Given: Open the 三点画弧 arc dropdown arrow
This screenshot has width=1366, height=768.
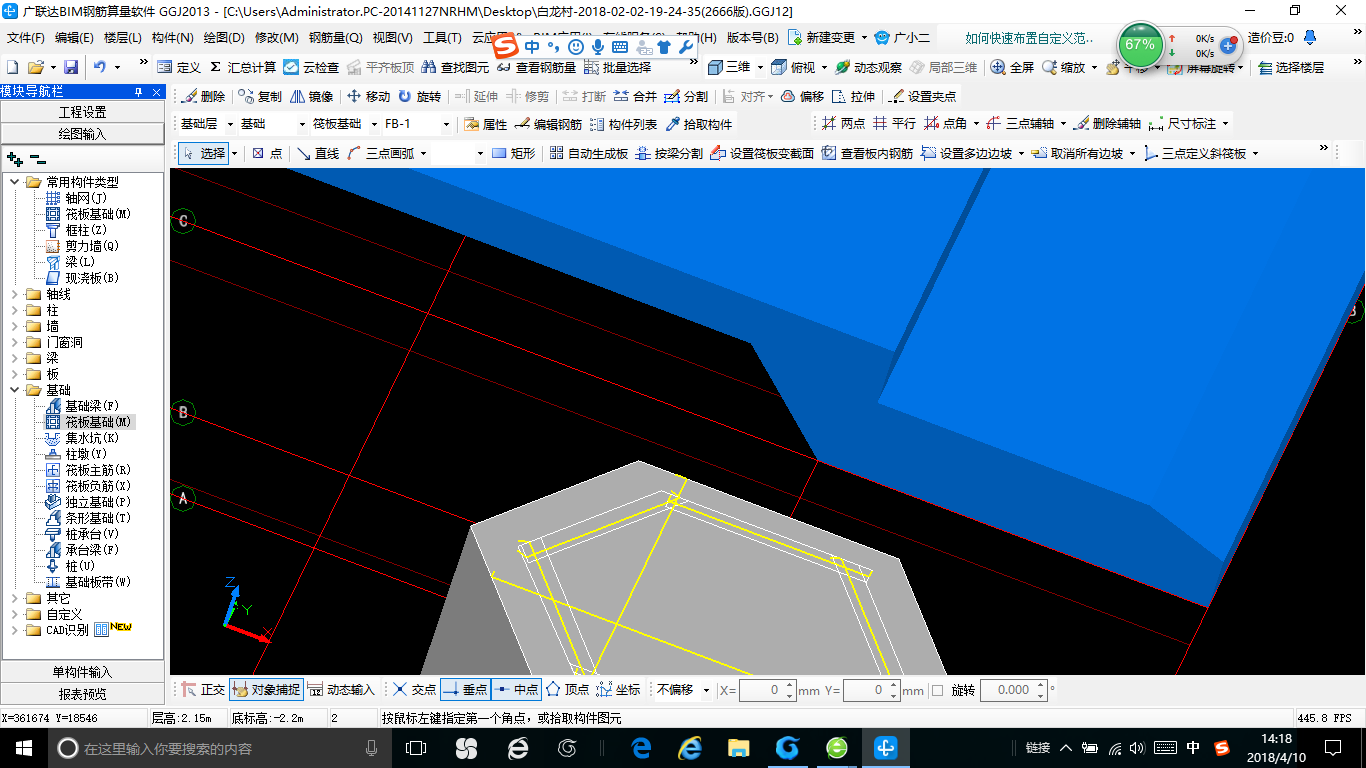Looking at the screenshot, I should [423, 153].
